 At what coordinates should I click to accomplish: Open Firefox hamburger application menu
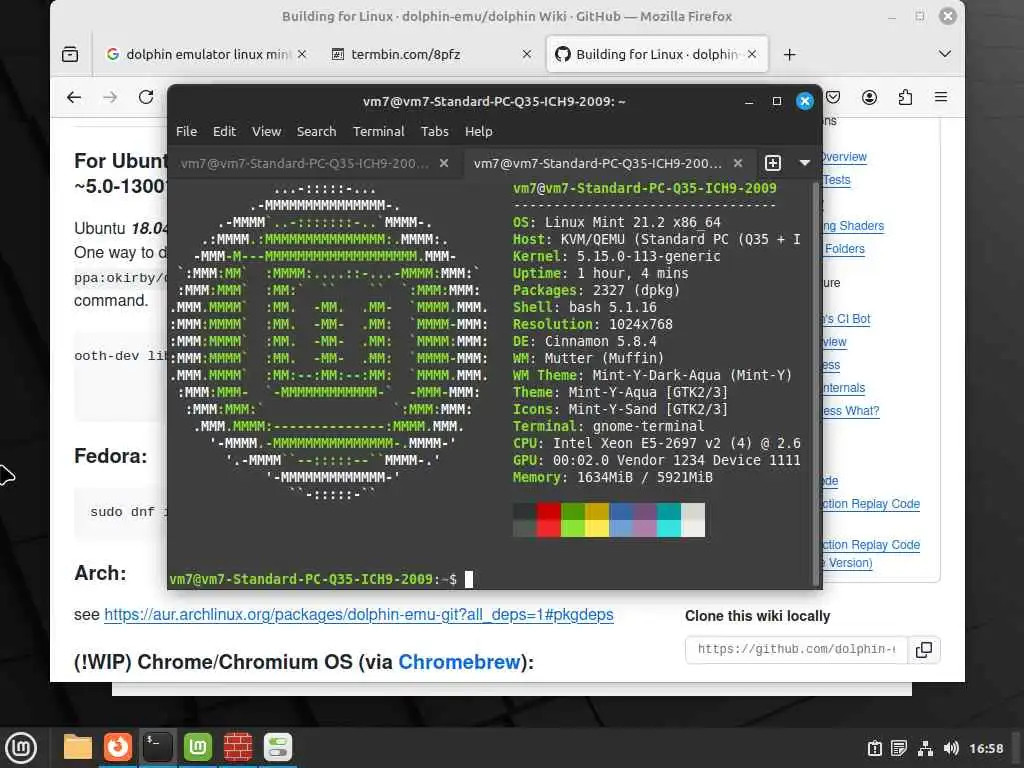pyautogui.click(x=940, y=97)
